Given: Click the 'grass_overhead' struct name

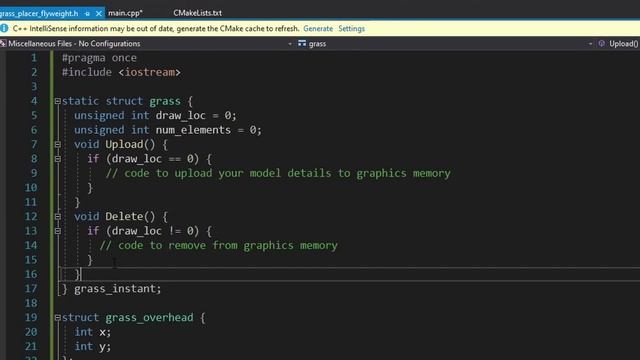Looking at the screenshot, I should pyautogui.click(x=149, y=318).
